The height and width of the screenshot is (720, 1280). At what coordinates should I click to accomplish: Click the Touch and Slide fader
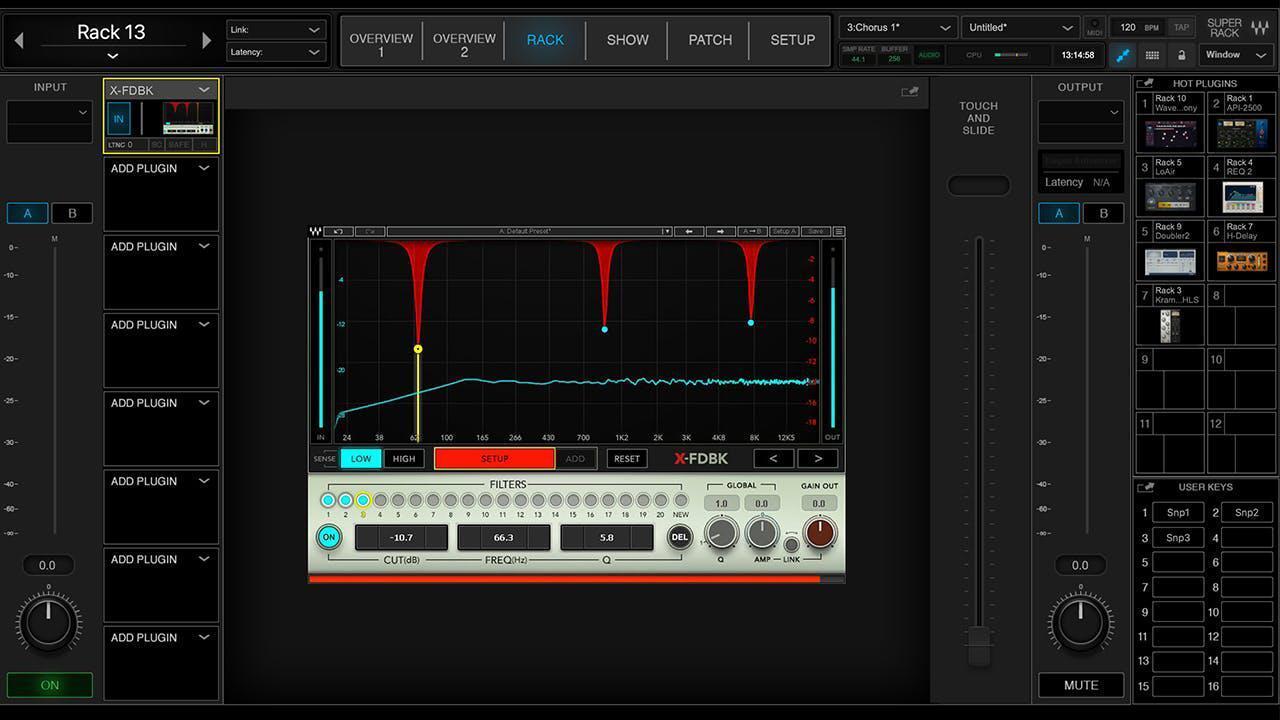(978, 184)
